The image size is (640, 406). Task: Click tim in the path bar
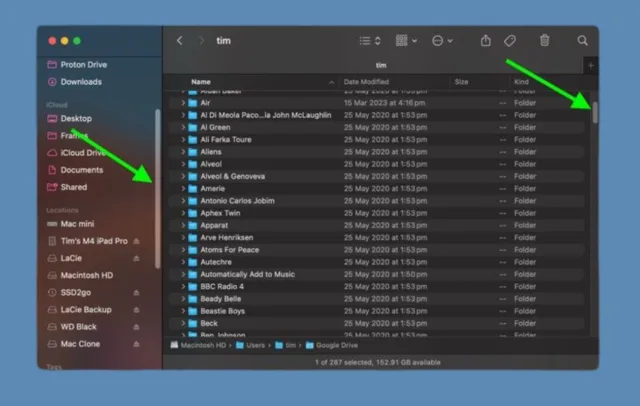coord(286,345)
